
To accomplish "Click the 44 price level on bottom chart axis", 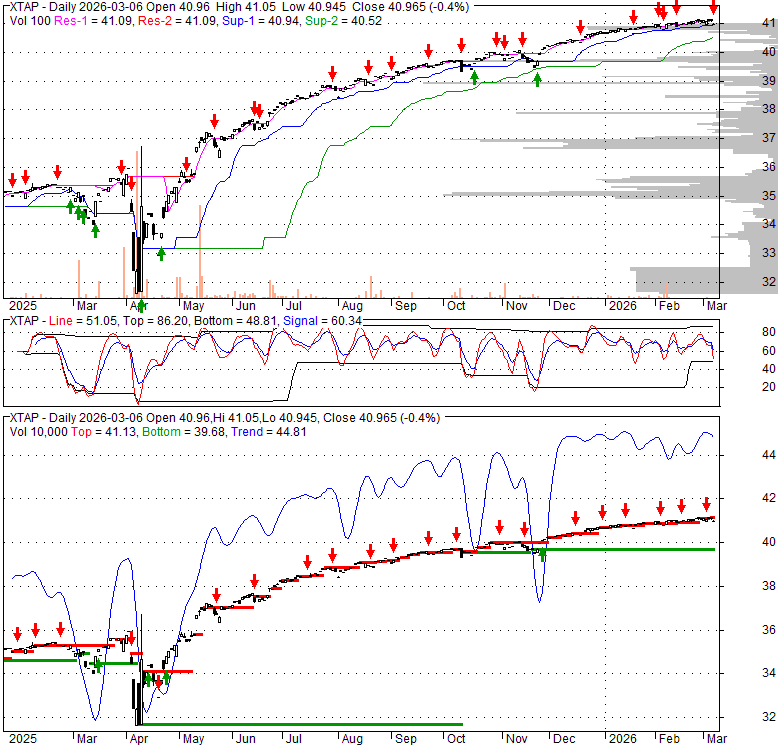I will (x=743, y=454).
